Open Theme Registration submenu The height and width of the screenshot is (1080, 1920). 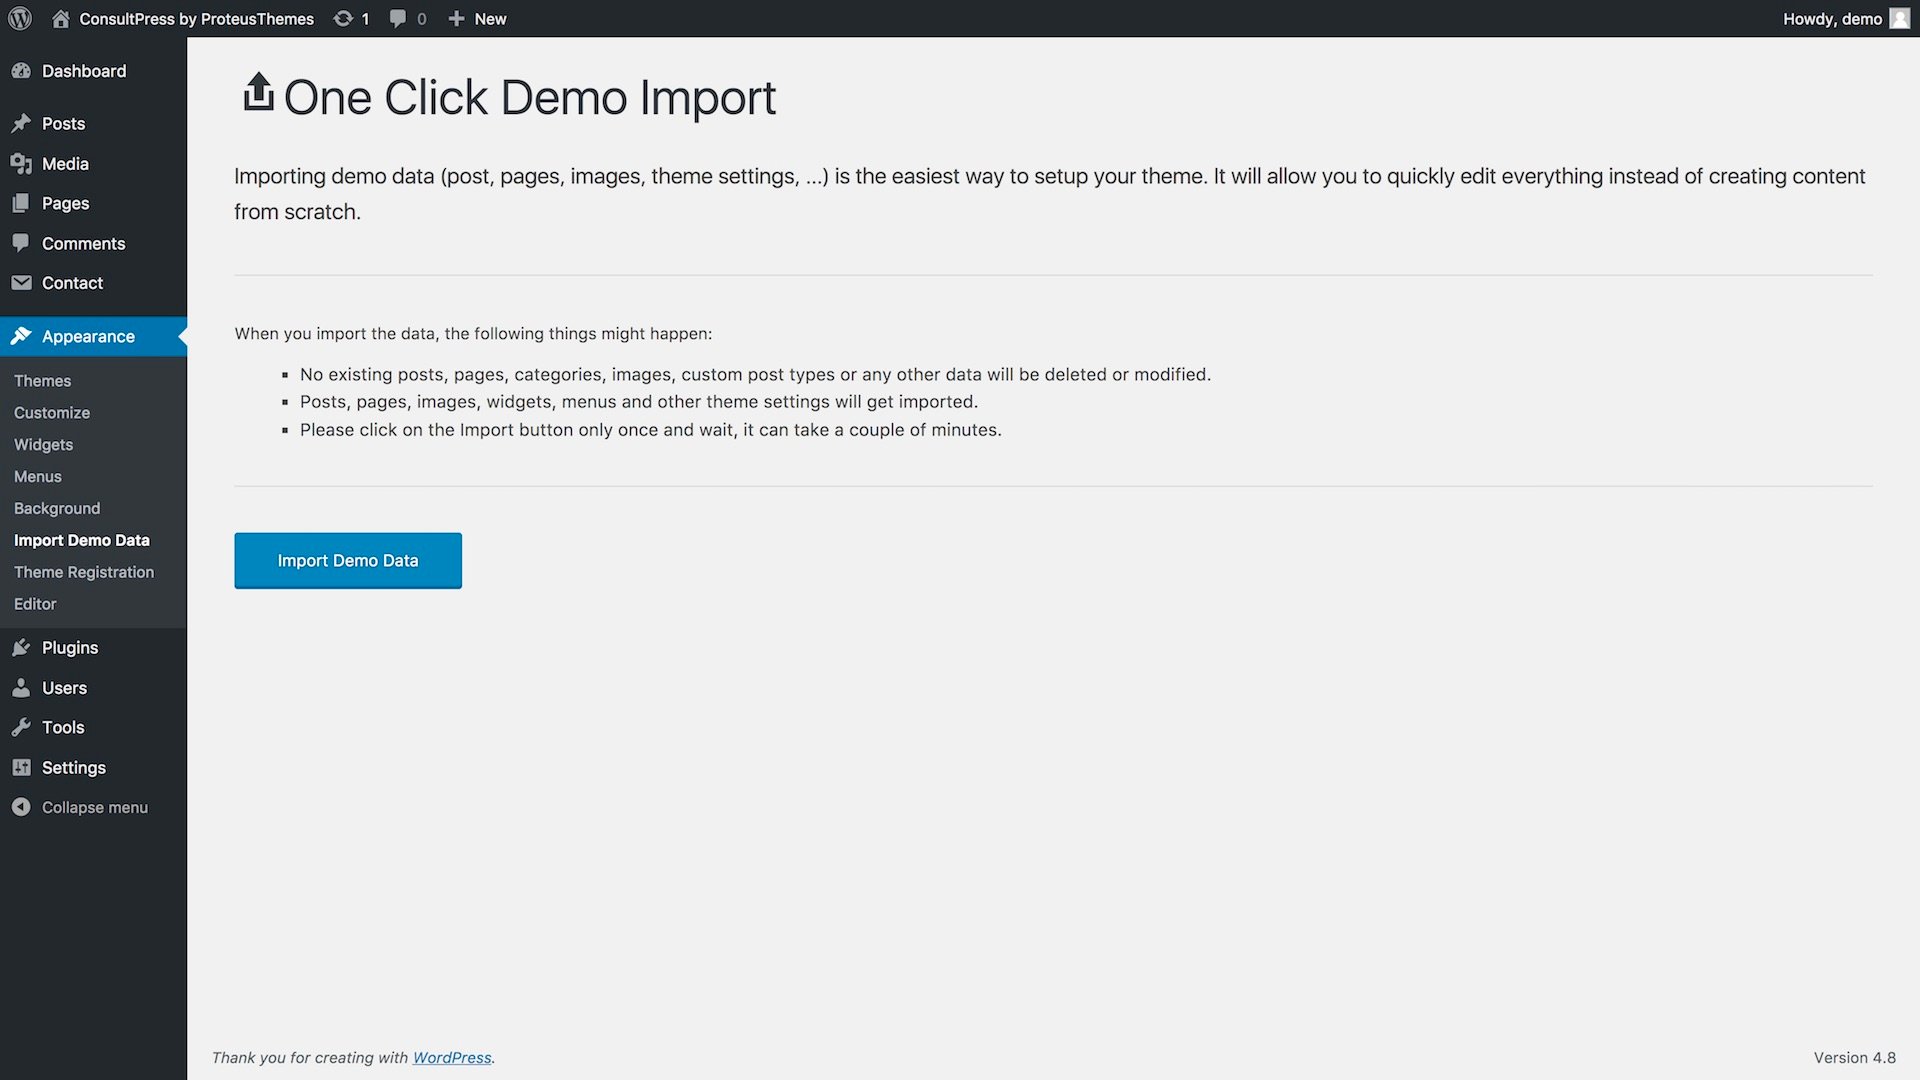[x=84, y=572]
